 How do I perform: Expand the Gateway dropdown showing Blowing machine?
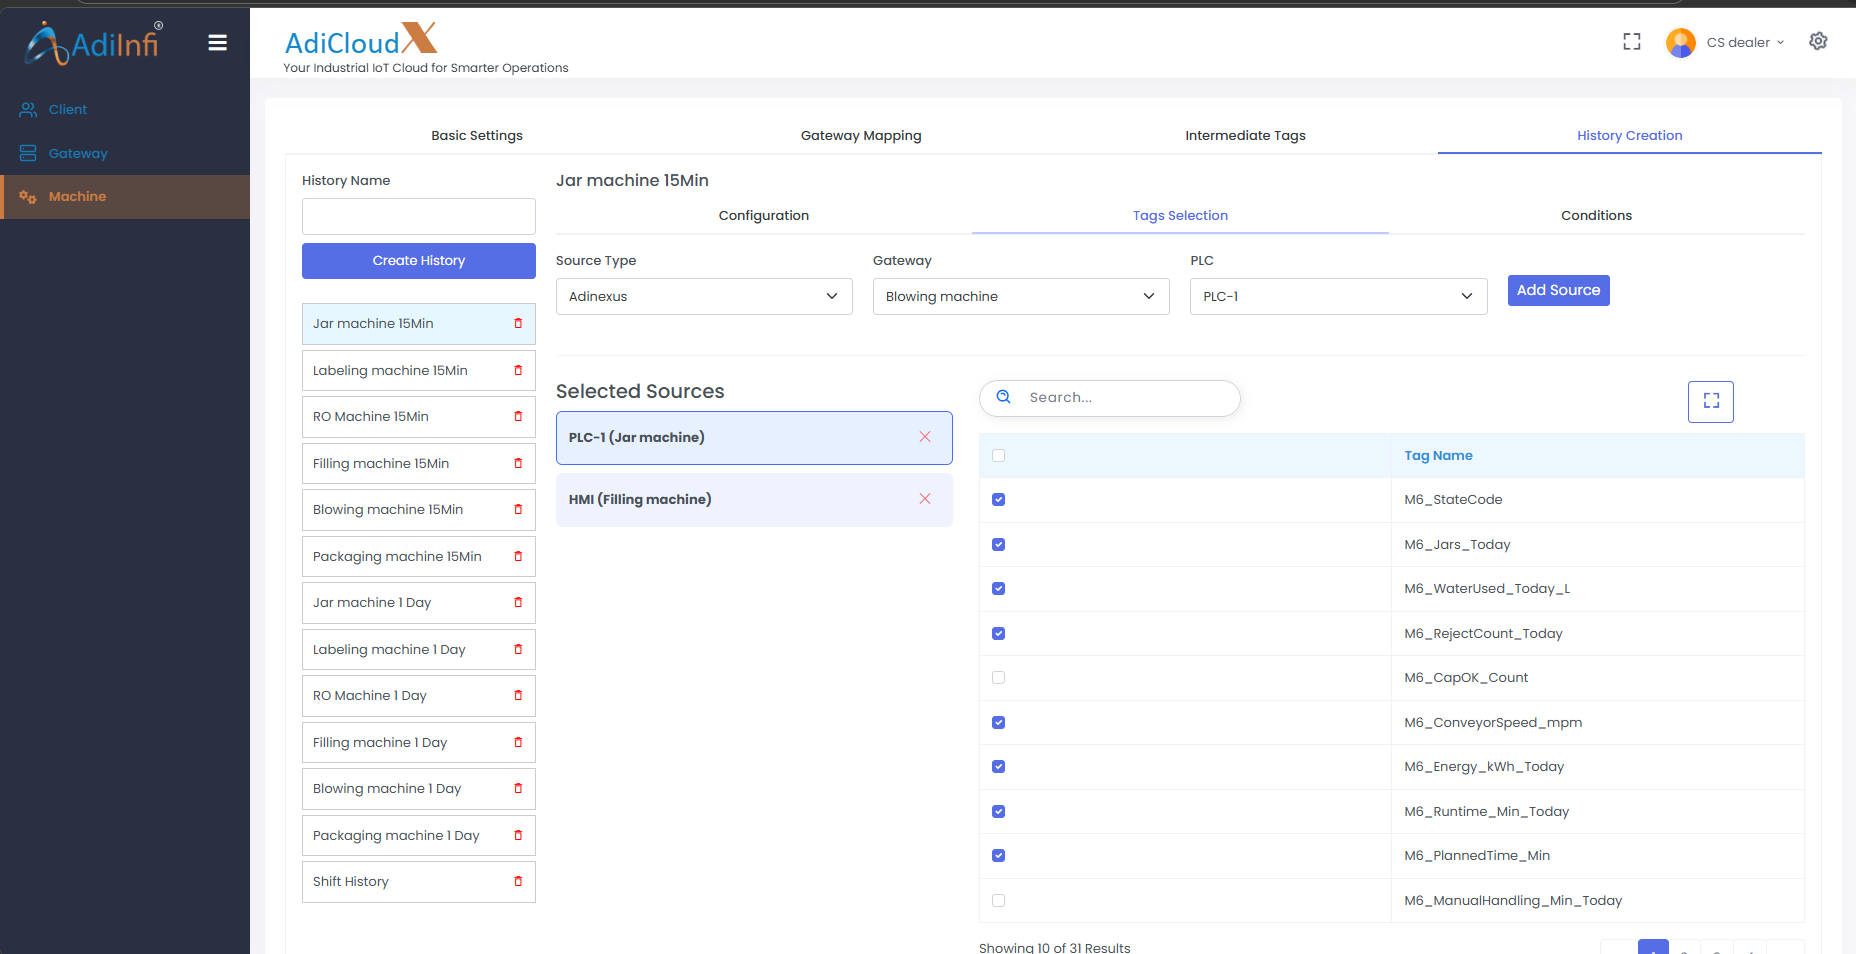(x=1020, y=297)
